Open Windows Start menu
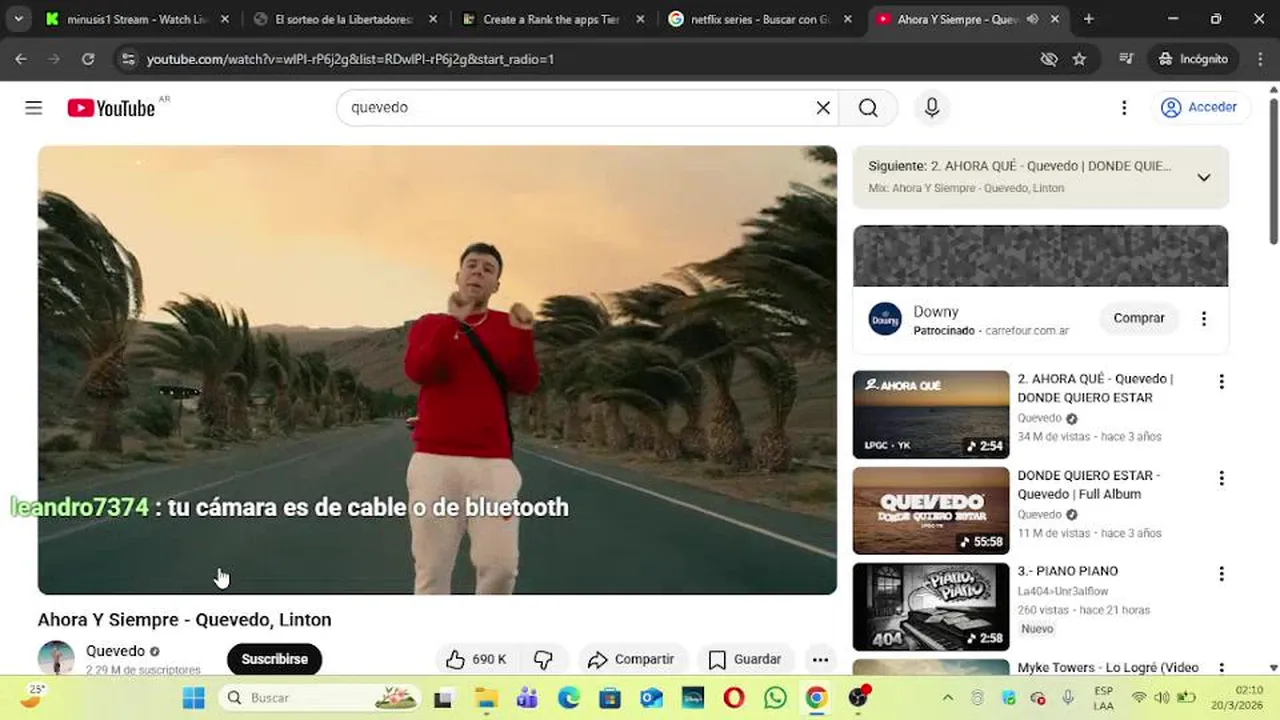The height and width of the screenshot is (720, 1280). [194, 698]
